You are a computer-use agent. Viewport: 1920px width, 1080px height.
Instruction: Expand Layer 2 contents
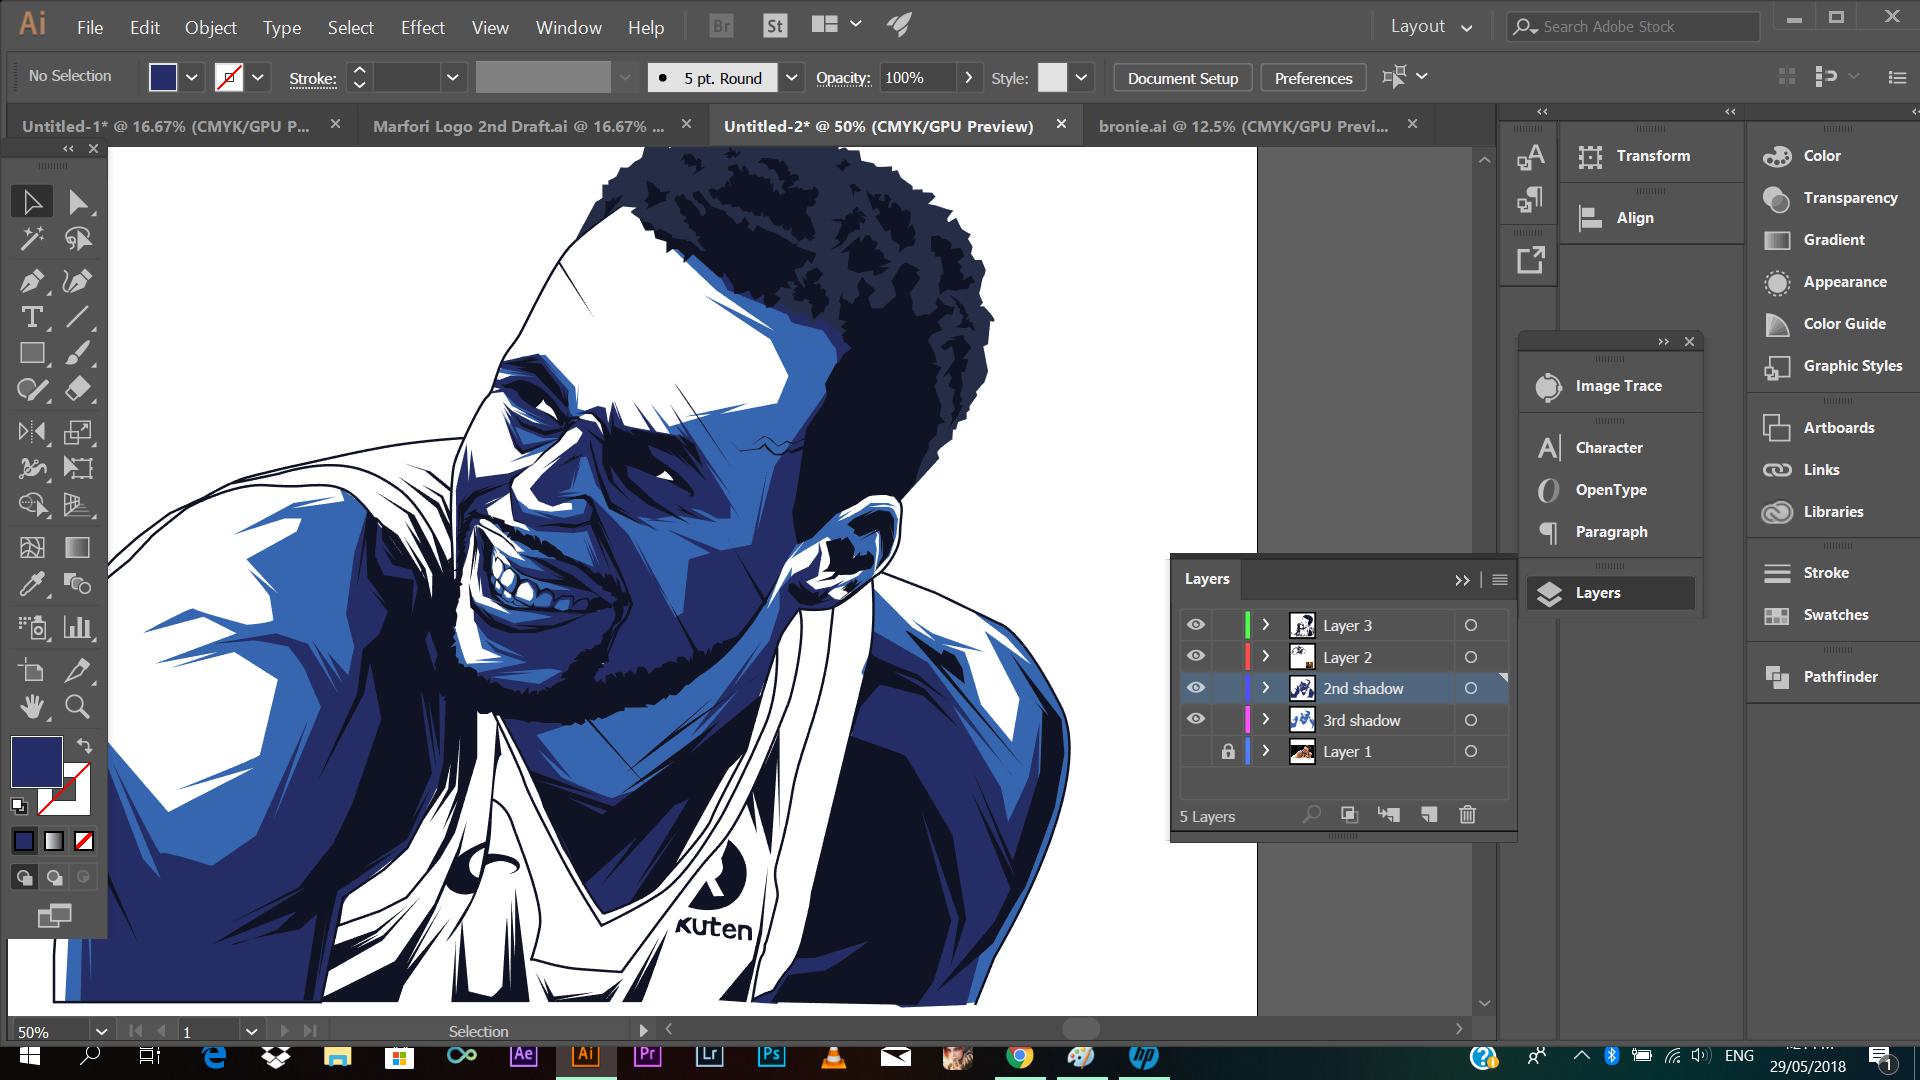tap(1266, 657)
